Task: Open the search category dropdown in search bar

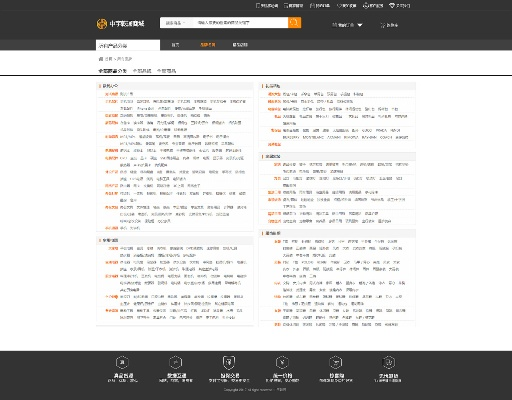Action: coord(176,23)
